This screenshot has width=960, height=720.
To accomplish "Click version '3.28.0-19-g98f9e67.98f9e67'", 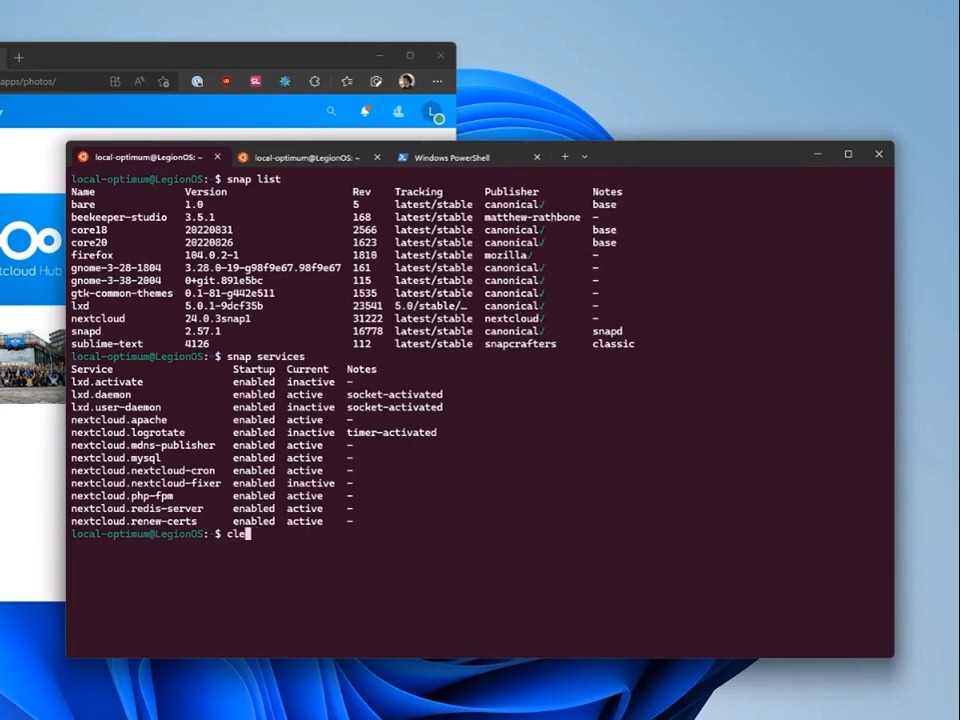I will point(263,268).
